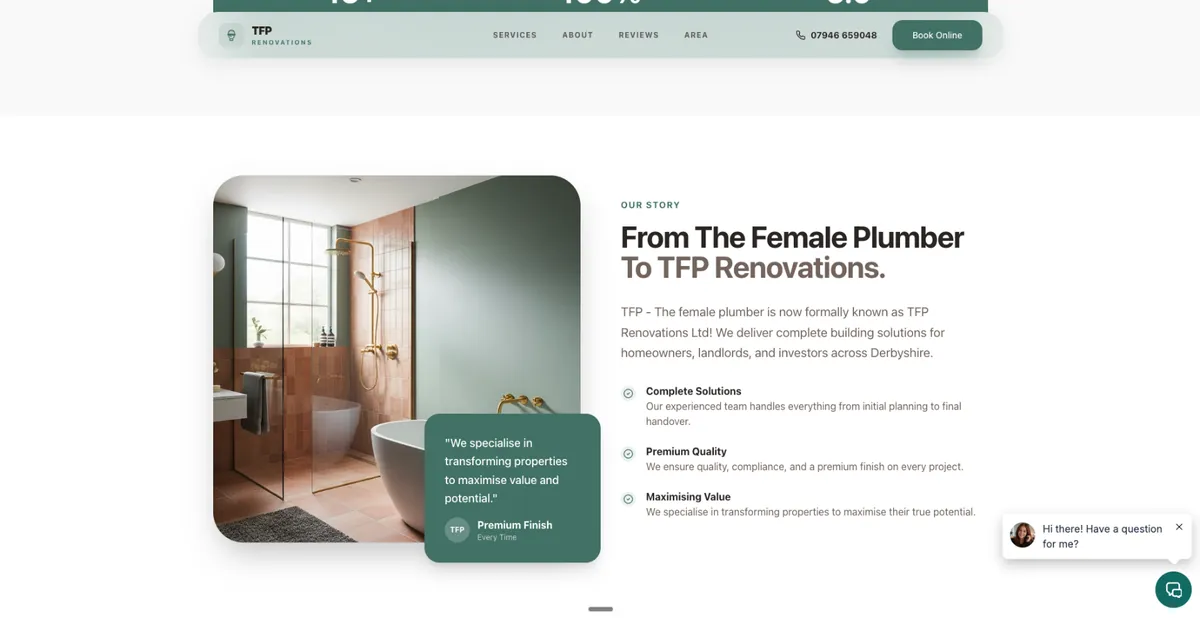Click the "Complete Solutions" title
The image size is (1200, 618).
coord(693,391)
